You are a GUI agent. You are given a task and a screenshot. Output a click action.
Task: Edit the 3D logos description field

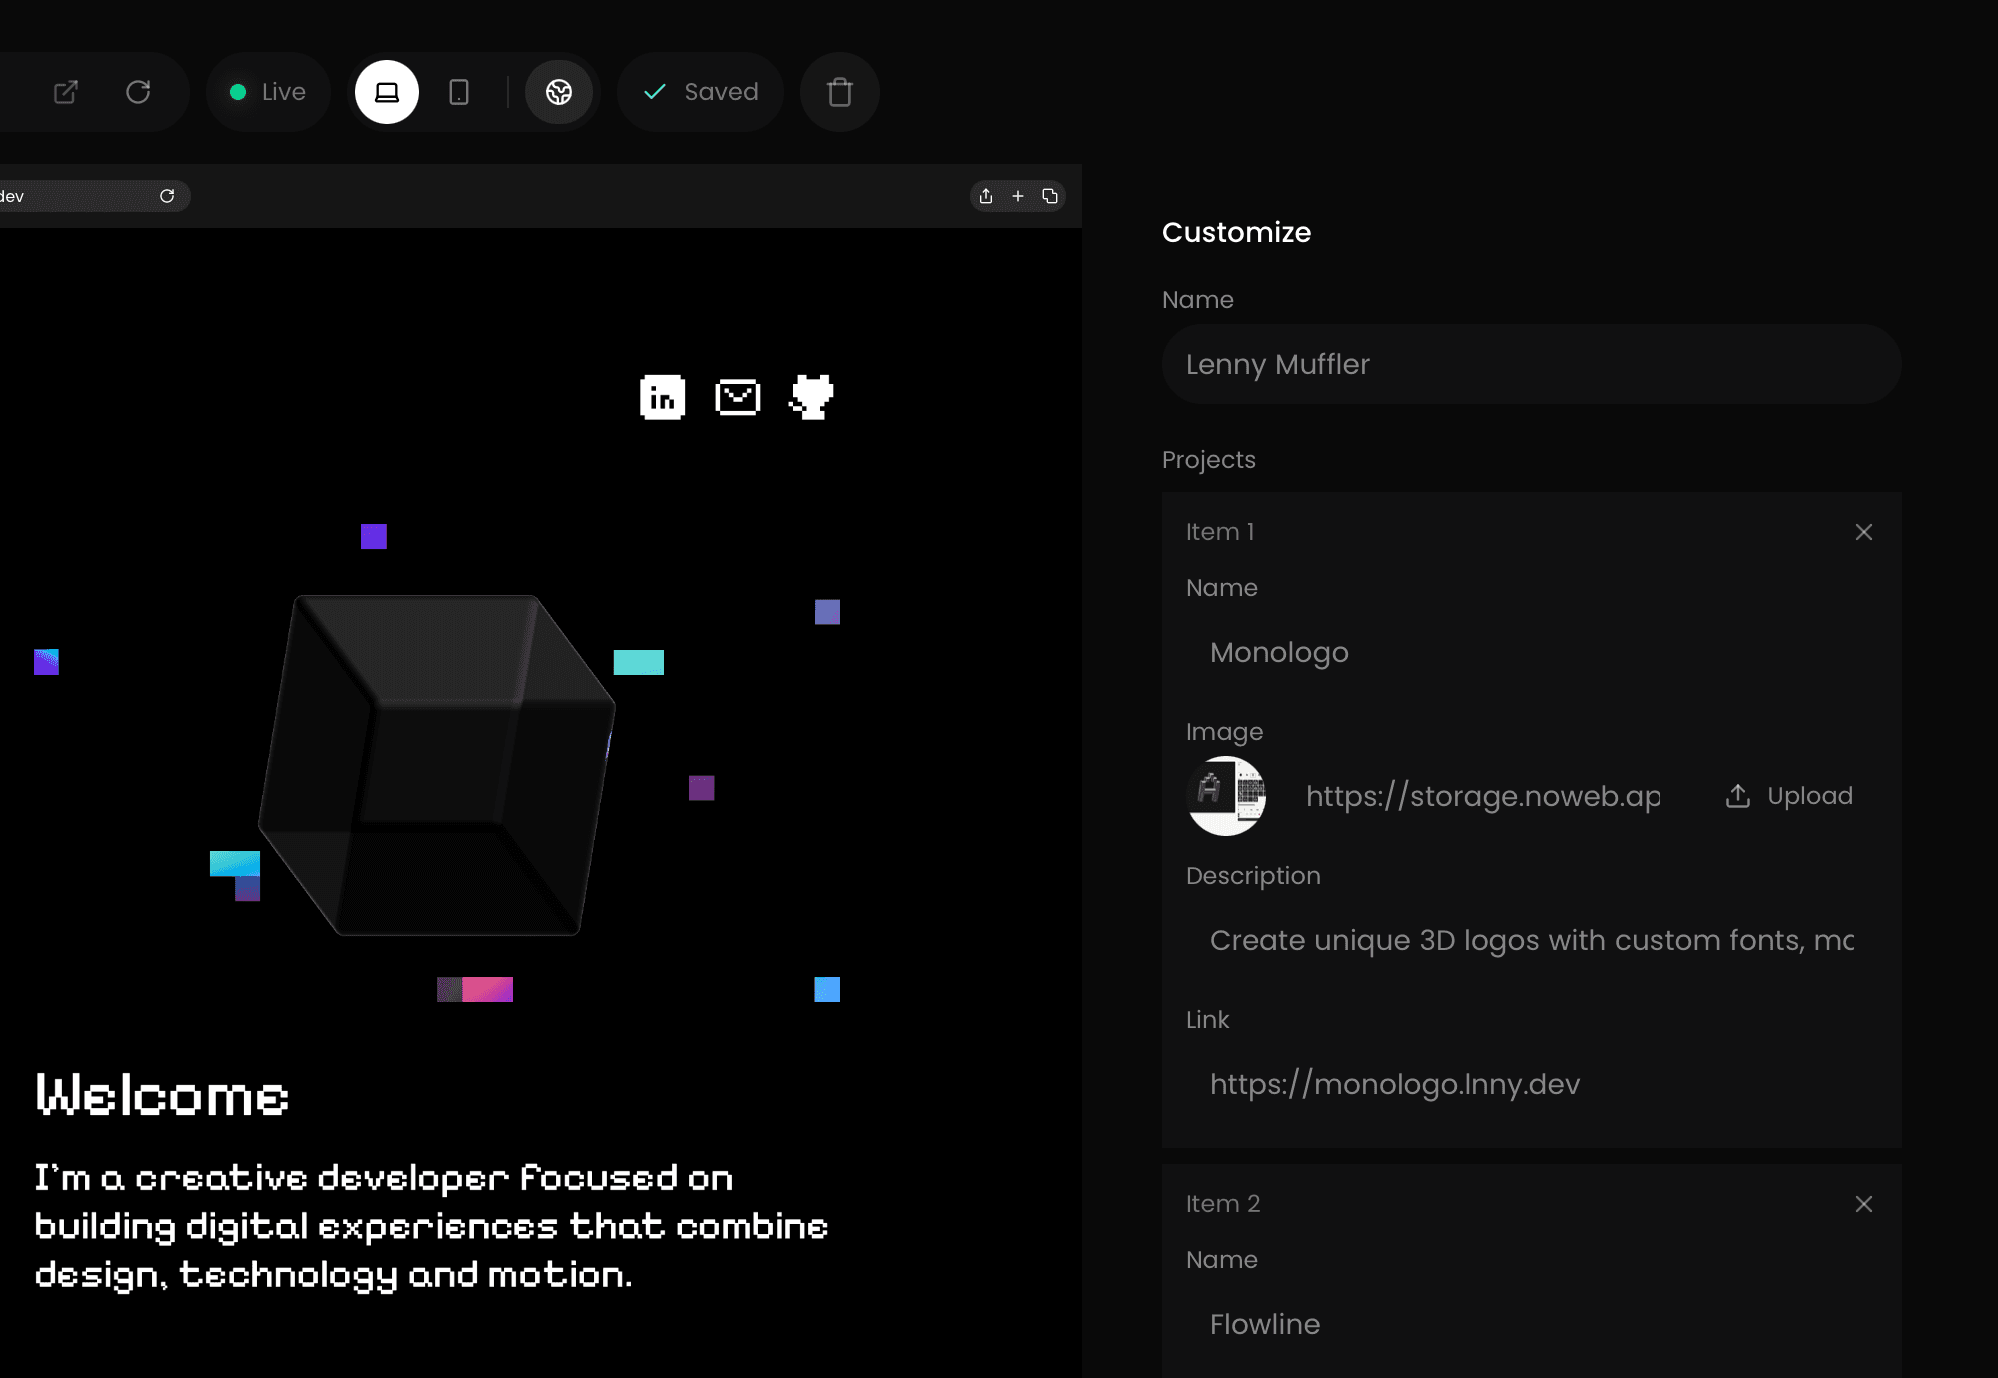click(x=1531, y=940)
